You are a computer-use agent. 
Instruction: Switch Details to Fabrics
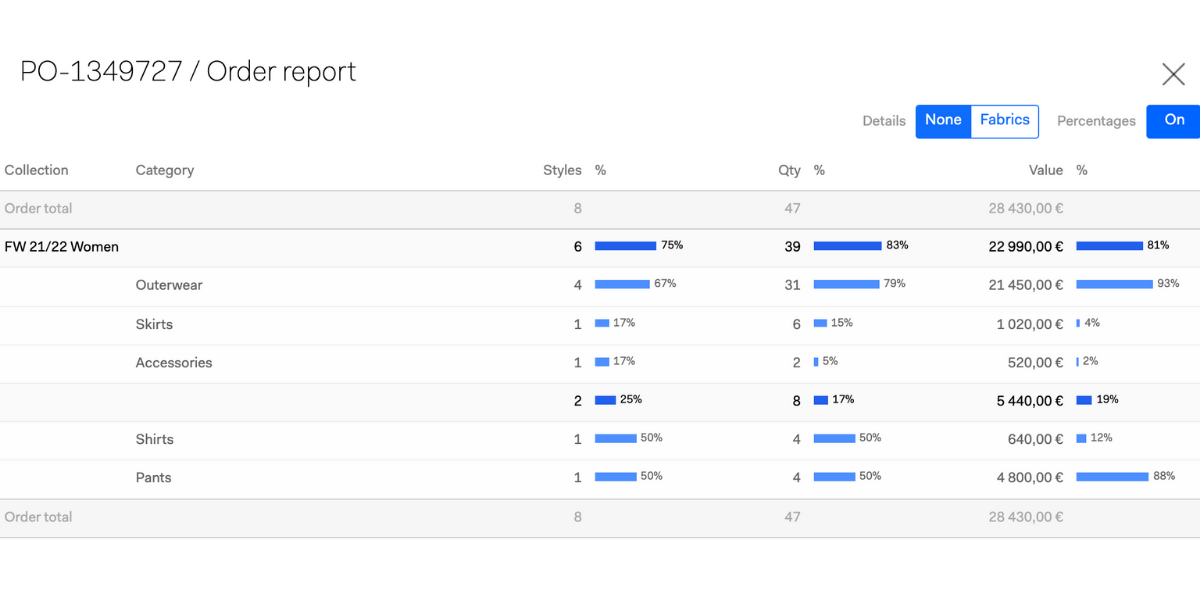point(1005,121)
